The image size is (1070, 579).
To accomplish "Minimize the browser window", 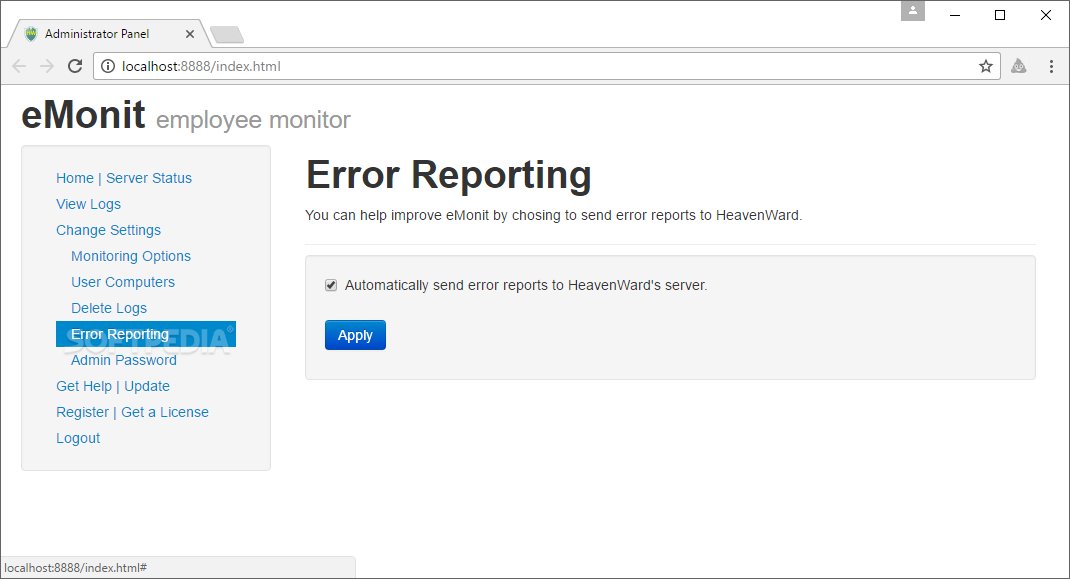I will pyautogui.click(x=955, y=15).
